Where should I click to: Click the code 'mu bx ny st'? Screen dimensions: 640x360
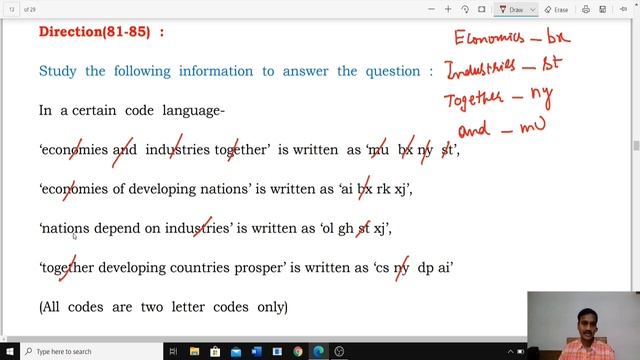tap(411, 150)
